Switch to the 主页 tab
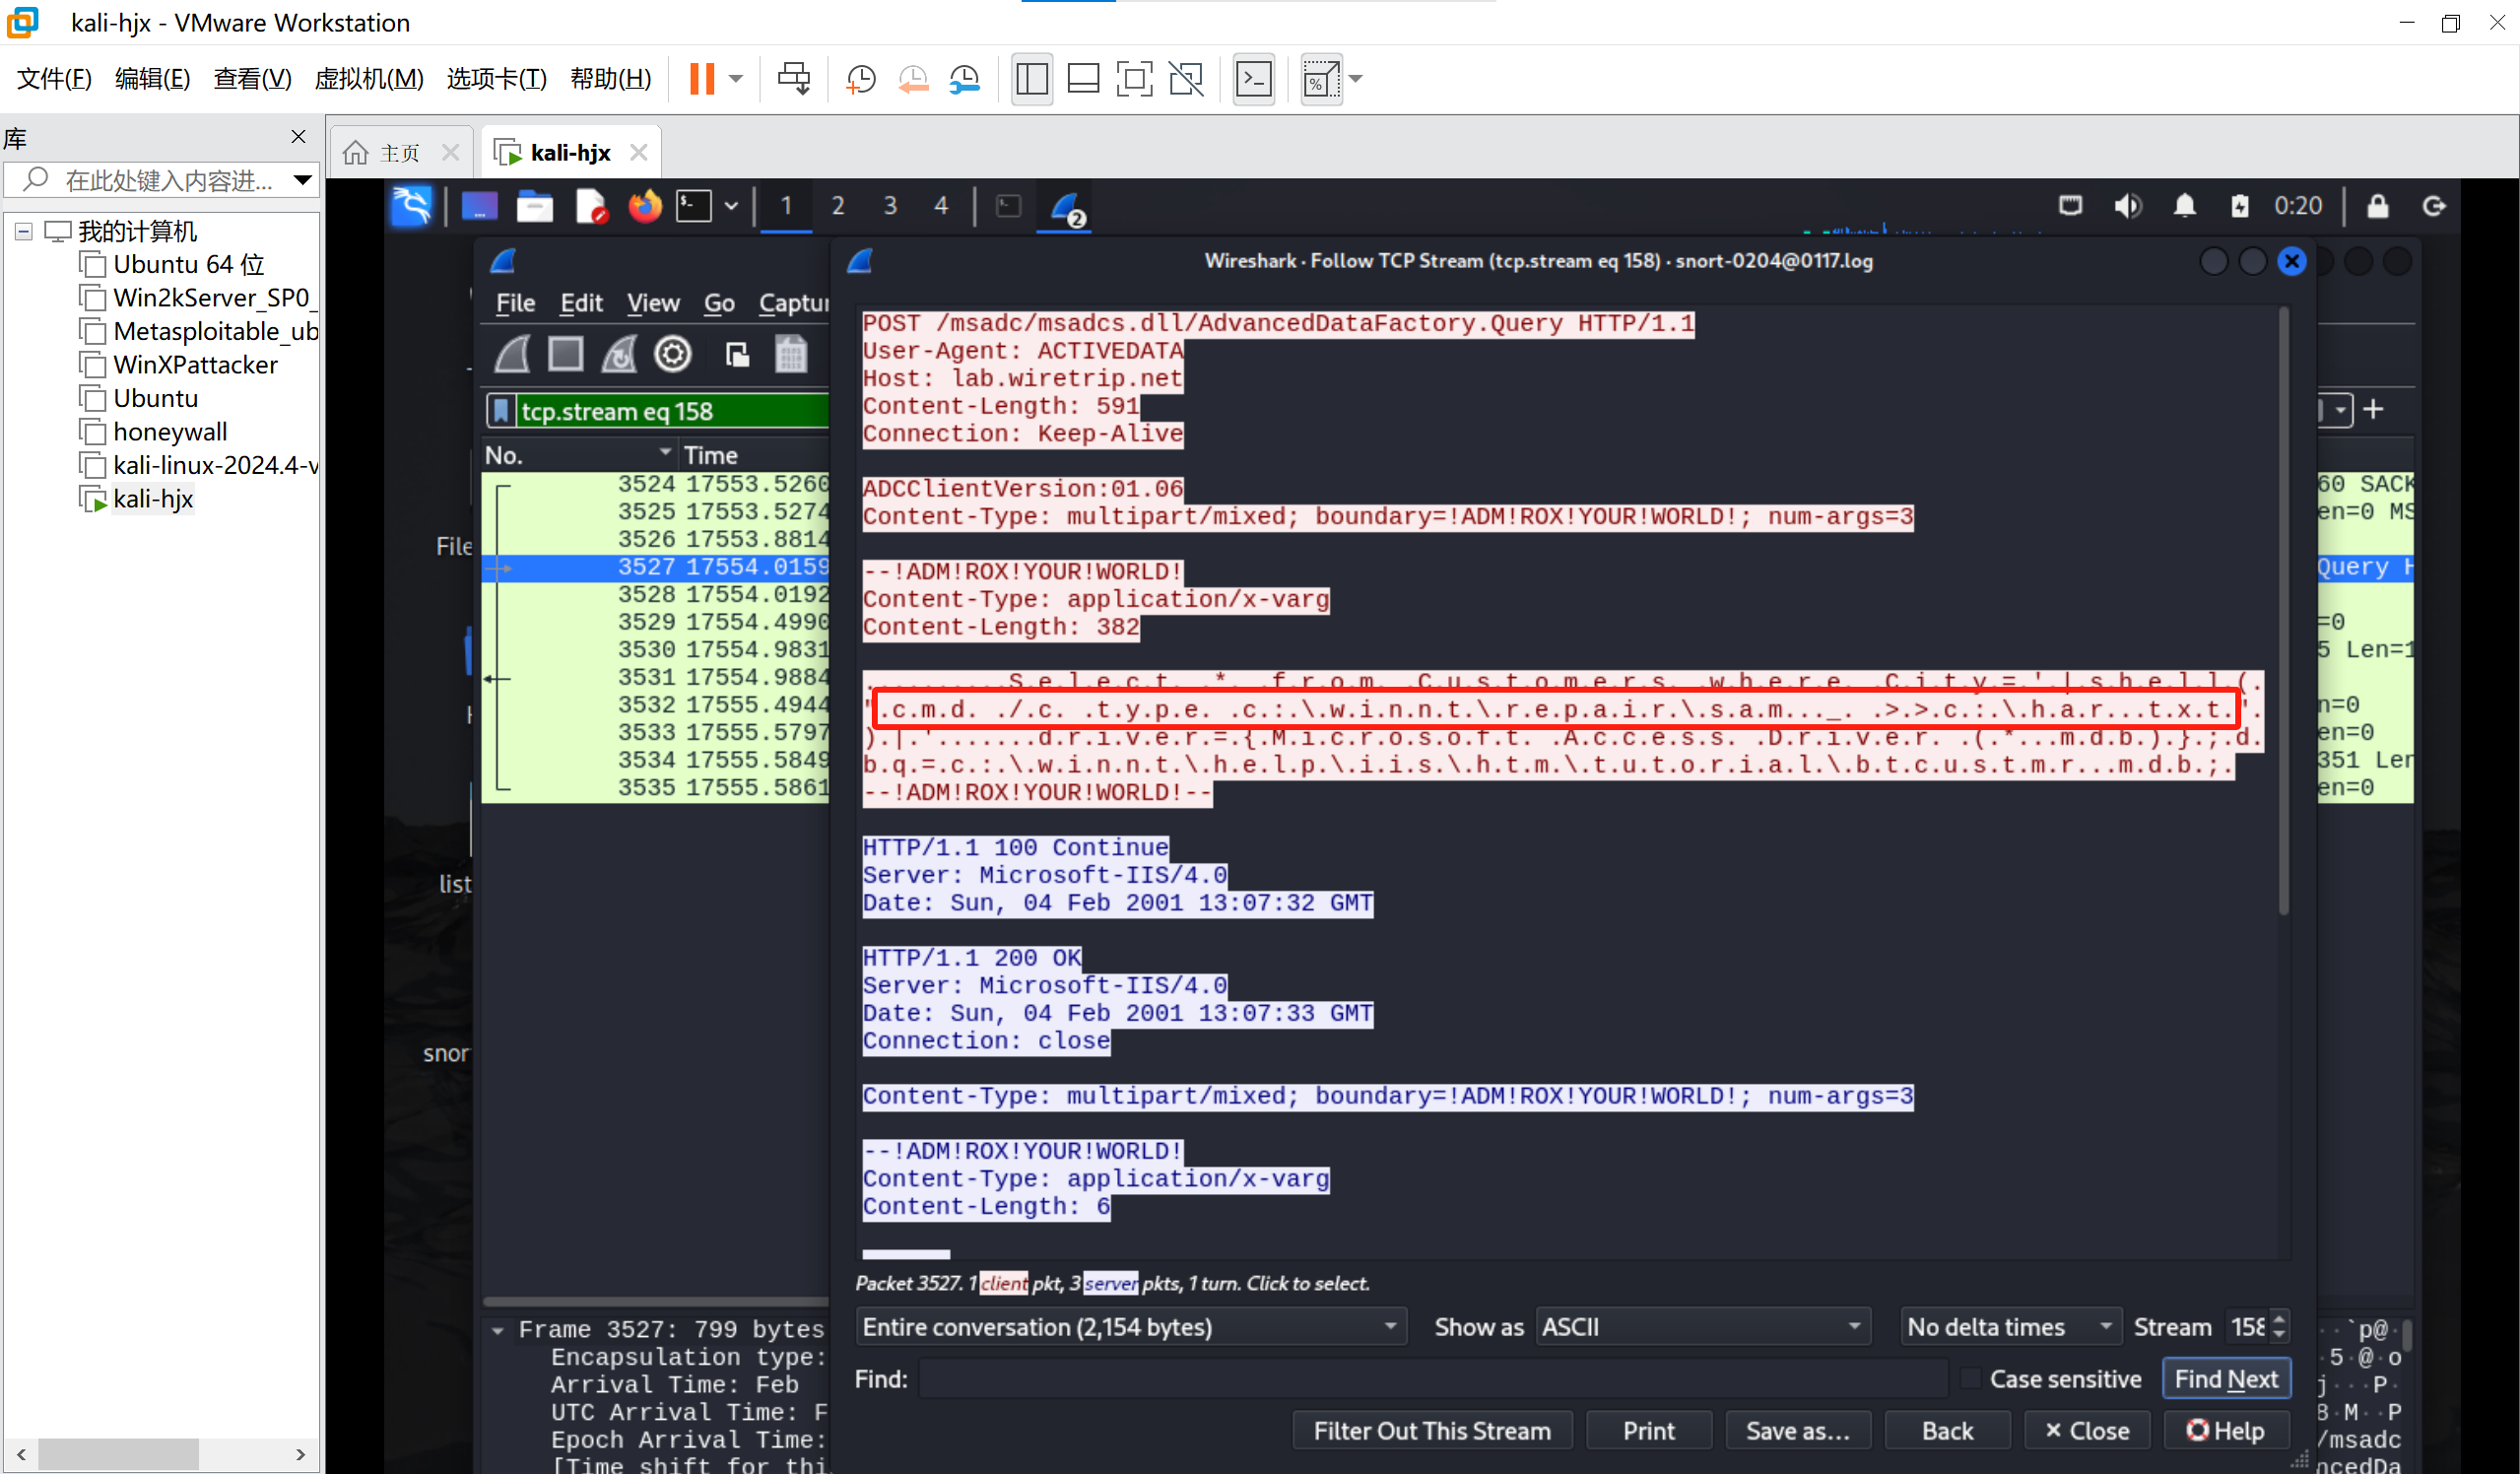The image size is (2520, 1474). coord(400,153)
